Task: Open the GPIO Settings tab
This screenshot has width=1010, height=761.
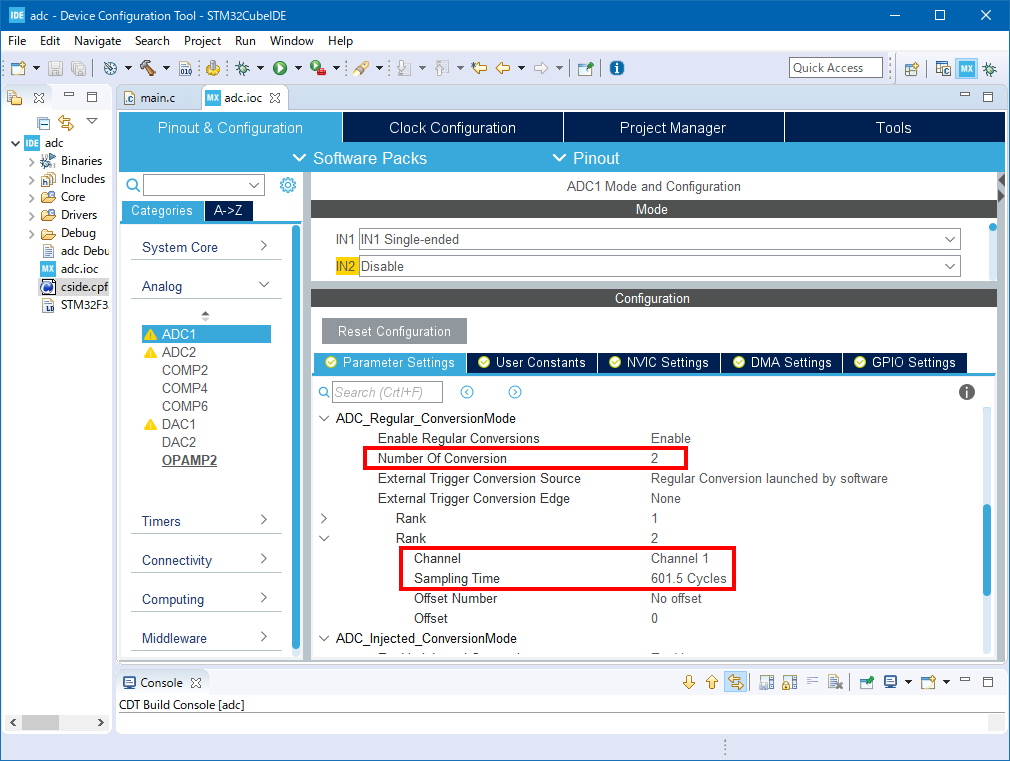Action: (x=905, y=363)
